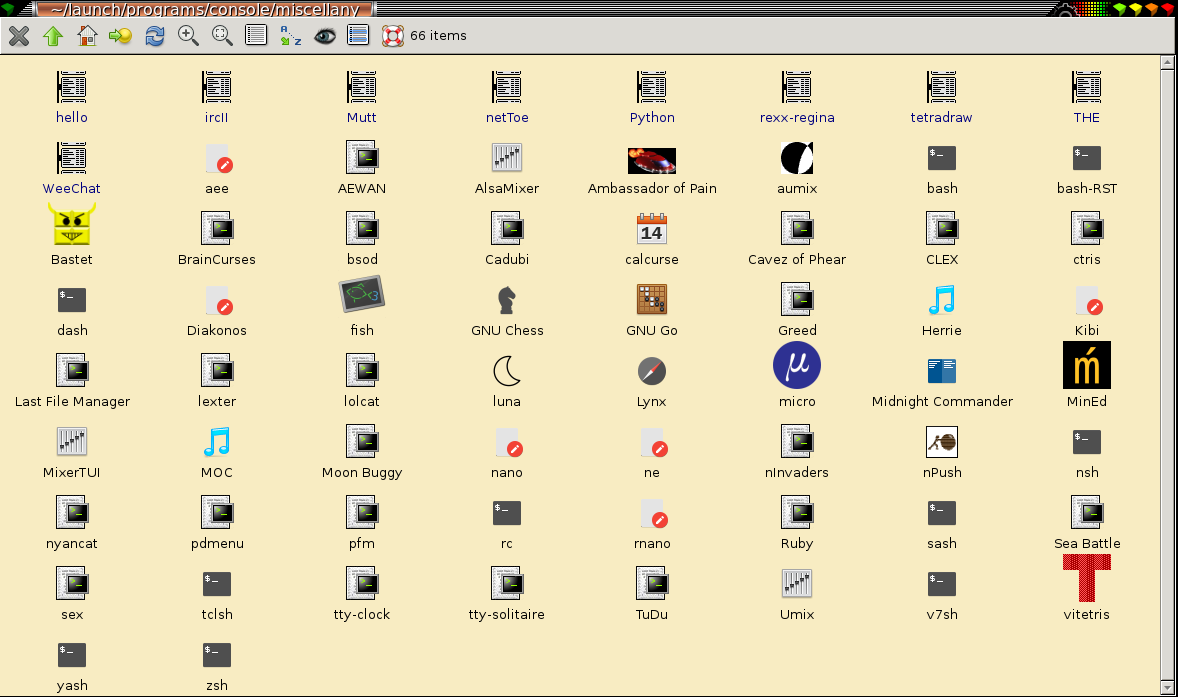
Task: Click the automatic size magnifier icon
Action: [222, 35]
